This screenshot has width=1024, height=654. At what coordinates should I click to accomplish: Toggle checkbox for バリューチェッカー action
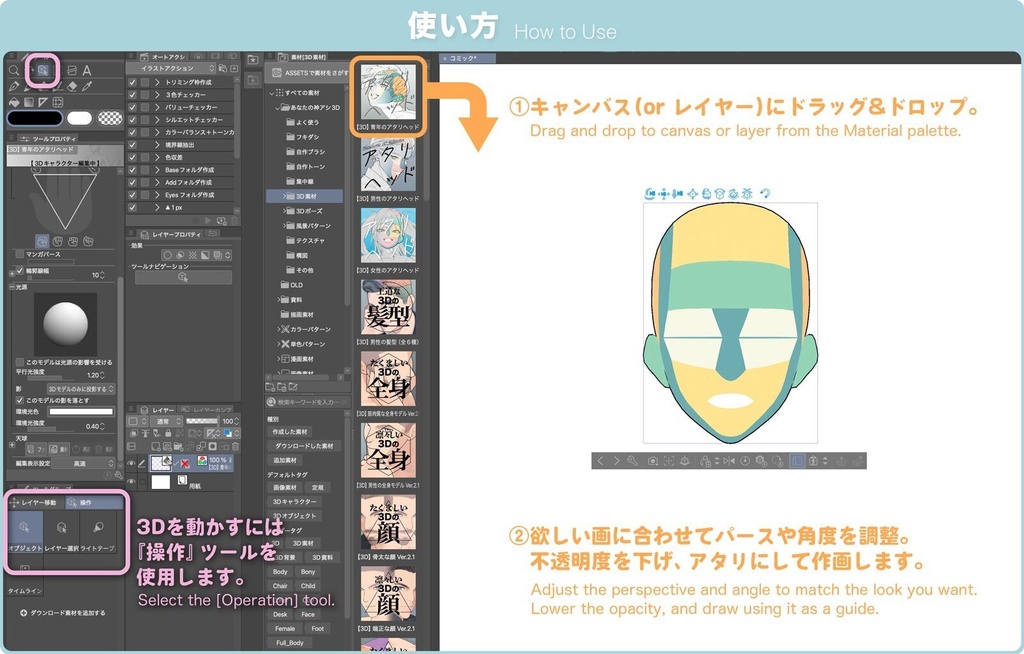click(x=133, y=107)
